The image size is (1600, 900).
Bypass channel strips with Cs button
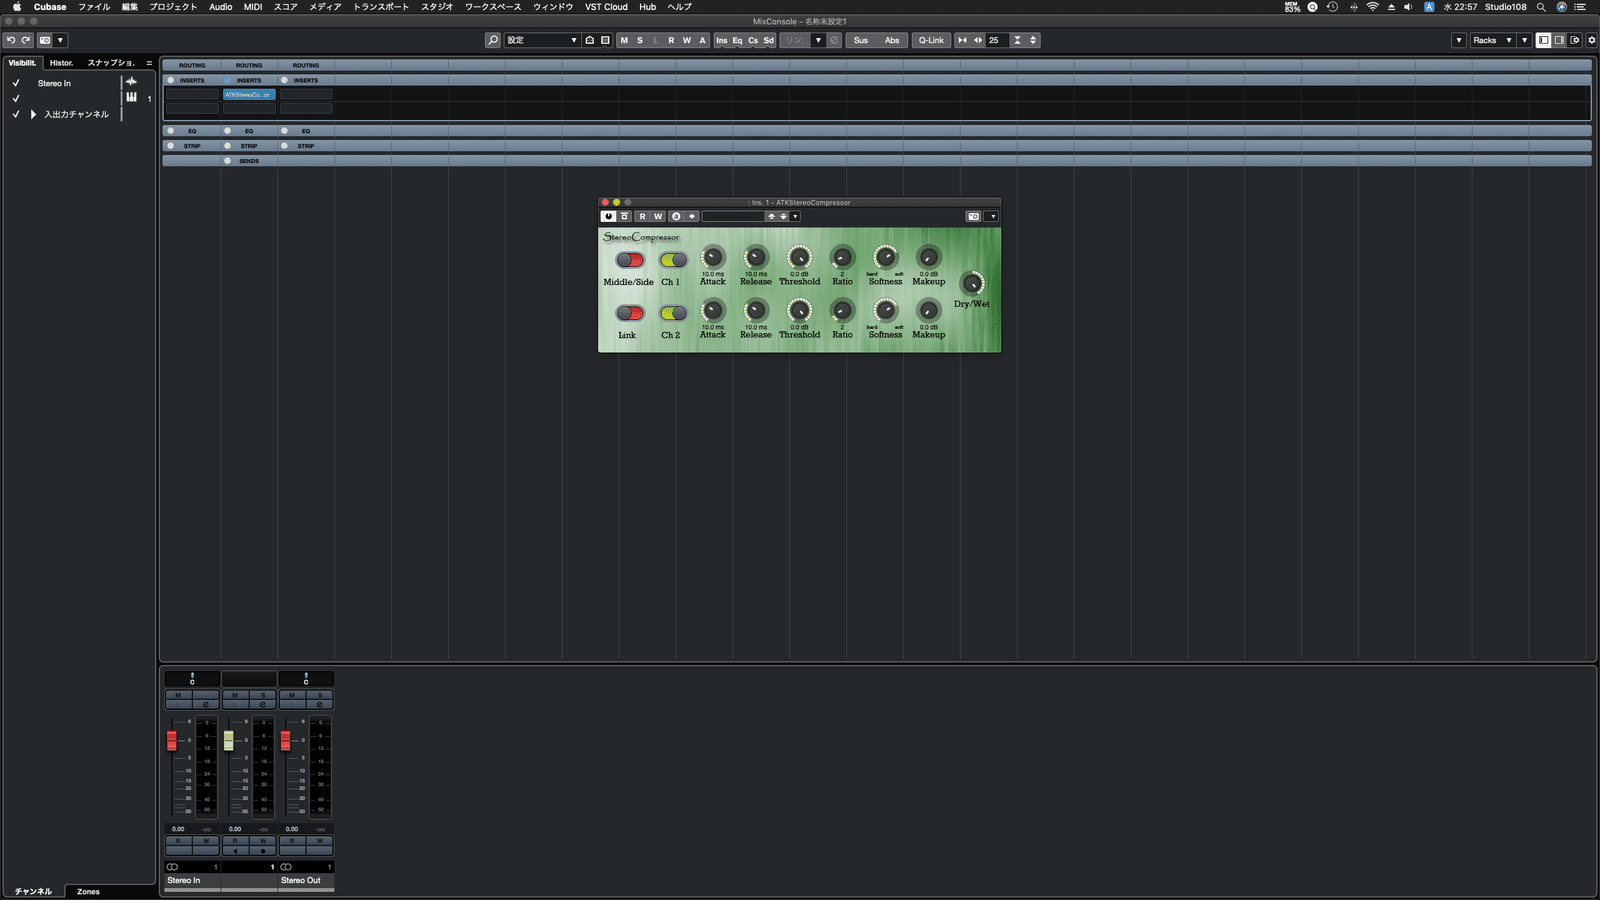click(753, 40)
